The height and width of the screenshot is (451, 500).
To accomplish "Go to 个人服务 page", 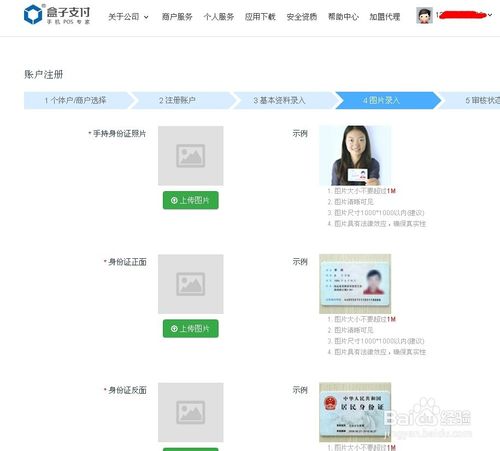I will coord(219,17).
